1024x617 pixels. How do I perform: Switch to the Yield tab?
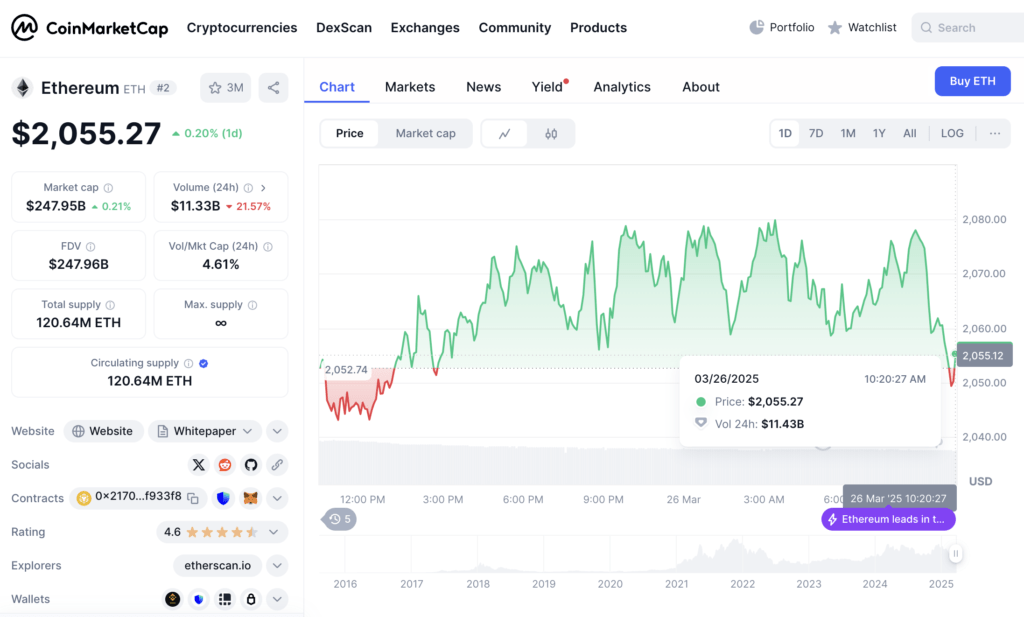coord(549,87)
